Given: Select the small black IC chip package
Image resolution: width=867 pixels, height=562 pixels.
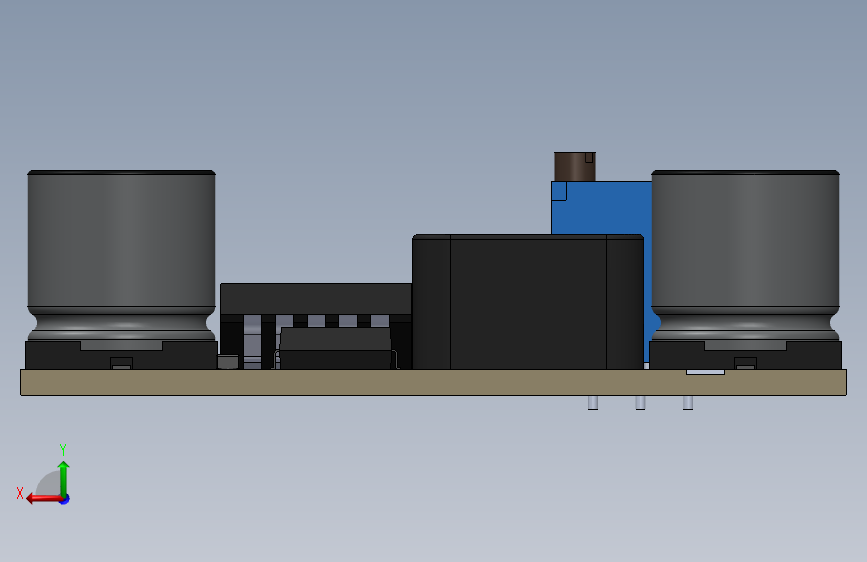Looking at the screenshot, I should point(336,348).
